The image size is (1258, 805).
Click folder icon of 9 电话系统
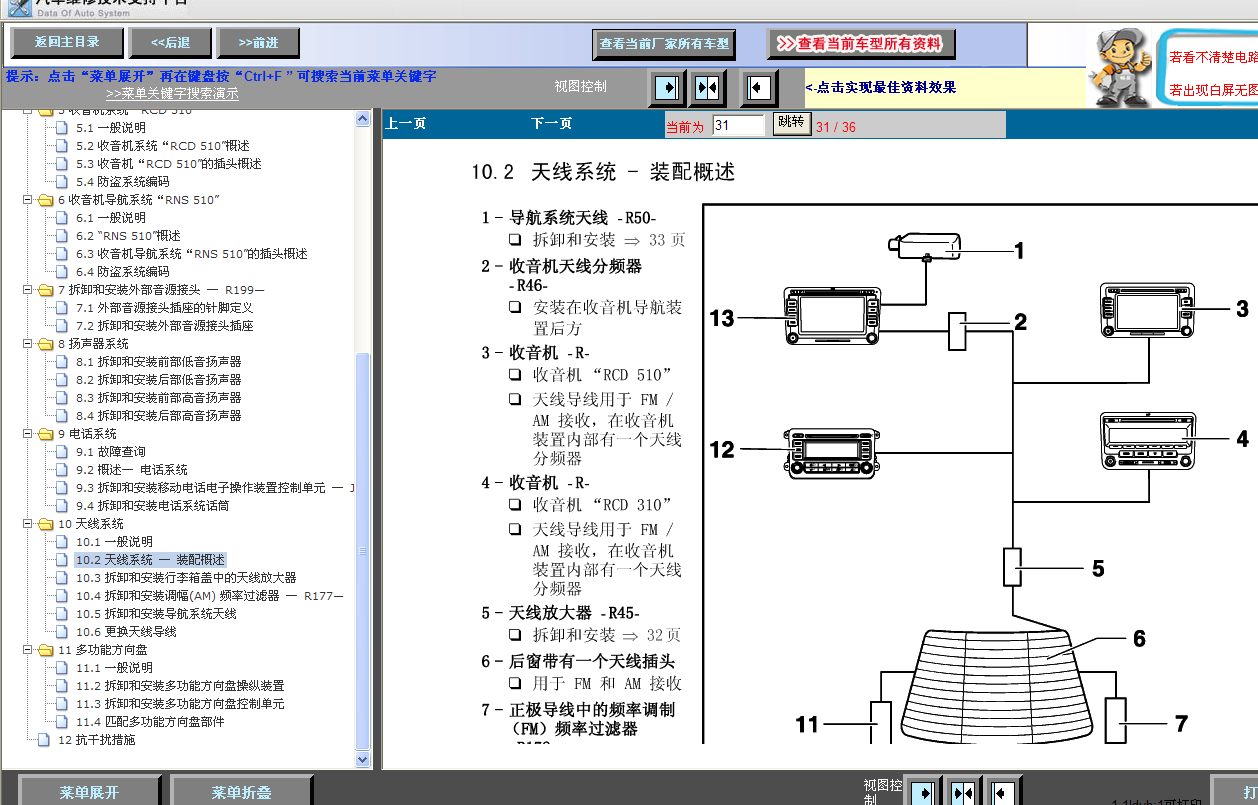pyautogui.click(x=45, y=434)
